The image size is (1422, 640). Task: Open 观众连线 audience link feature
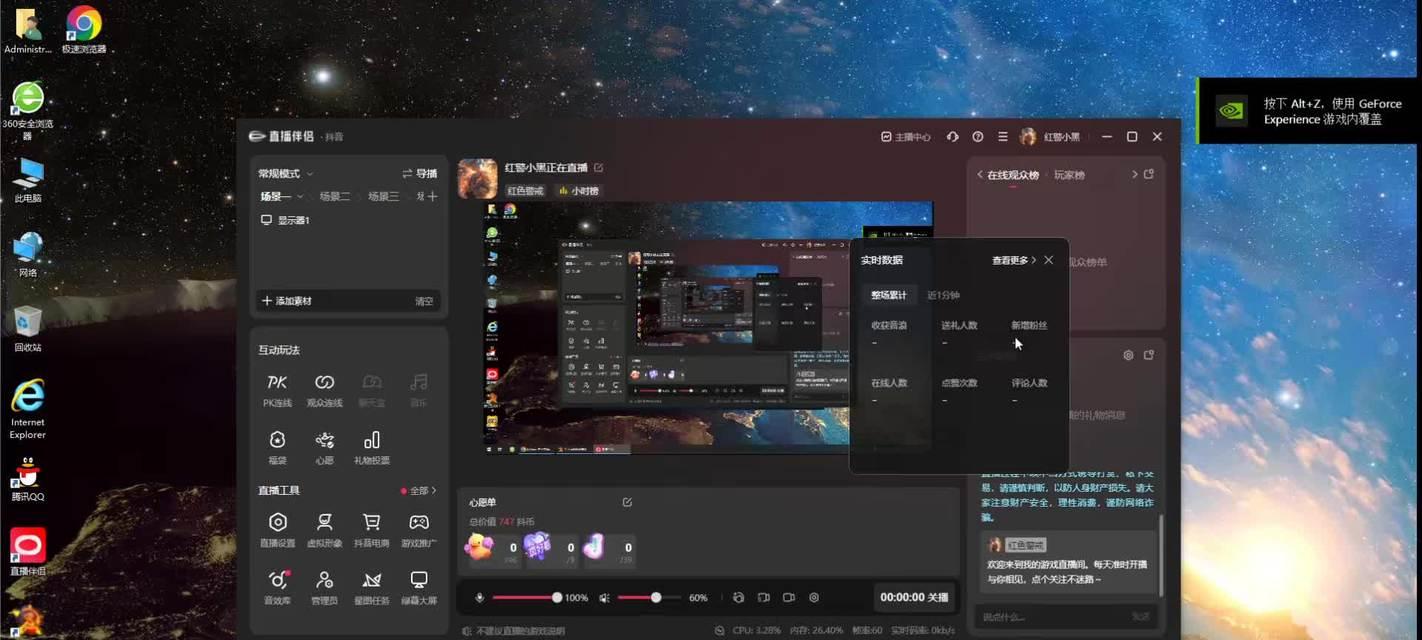[x=324, y=390]
